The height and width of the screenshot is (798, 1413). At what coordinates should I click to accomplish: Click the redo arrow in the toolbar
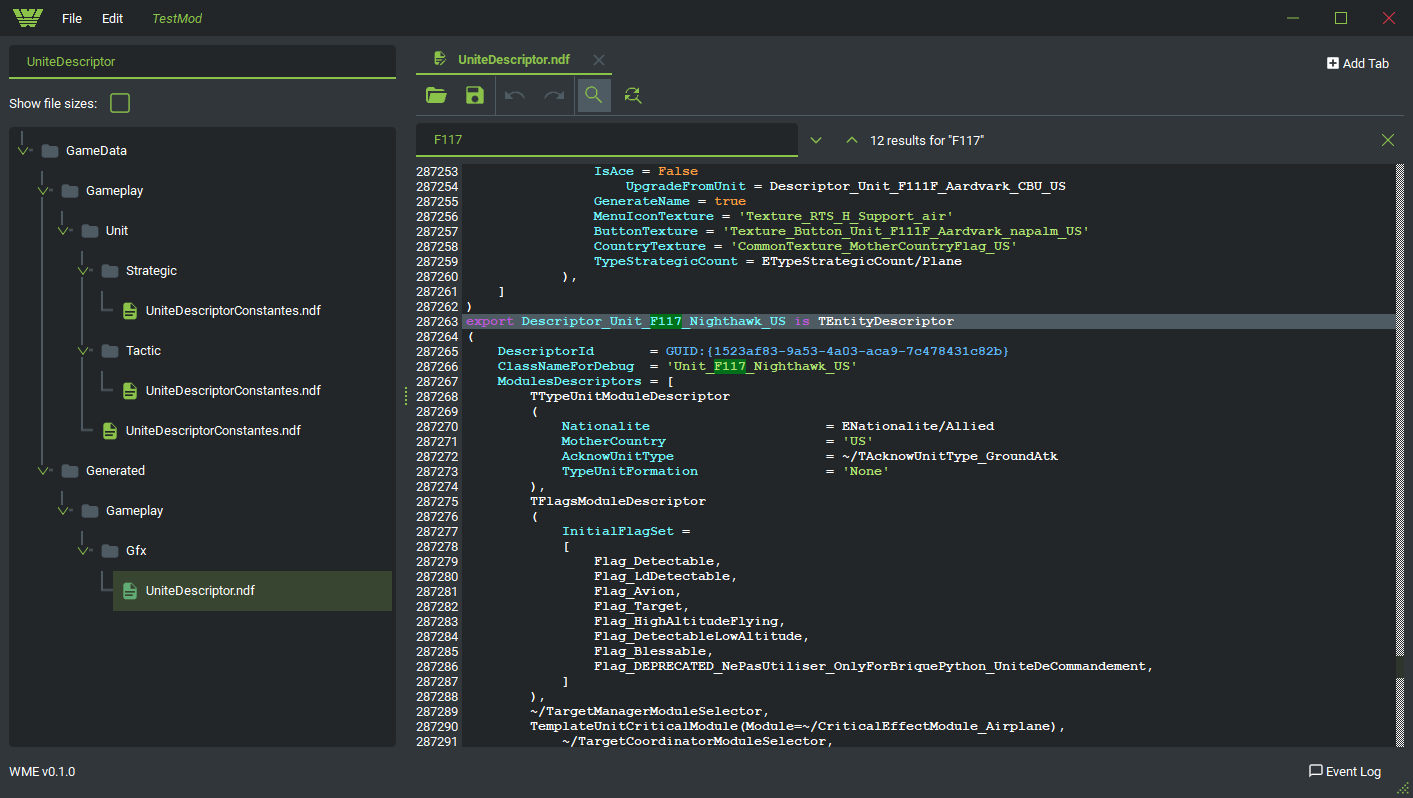(554, 95)
